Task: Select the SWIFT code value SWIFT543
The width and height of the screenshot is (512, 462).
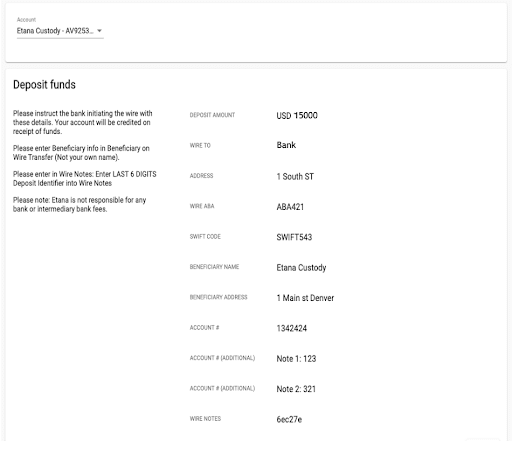Action: [x=294, y=237]
